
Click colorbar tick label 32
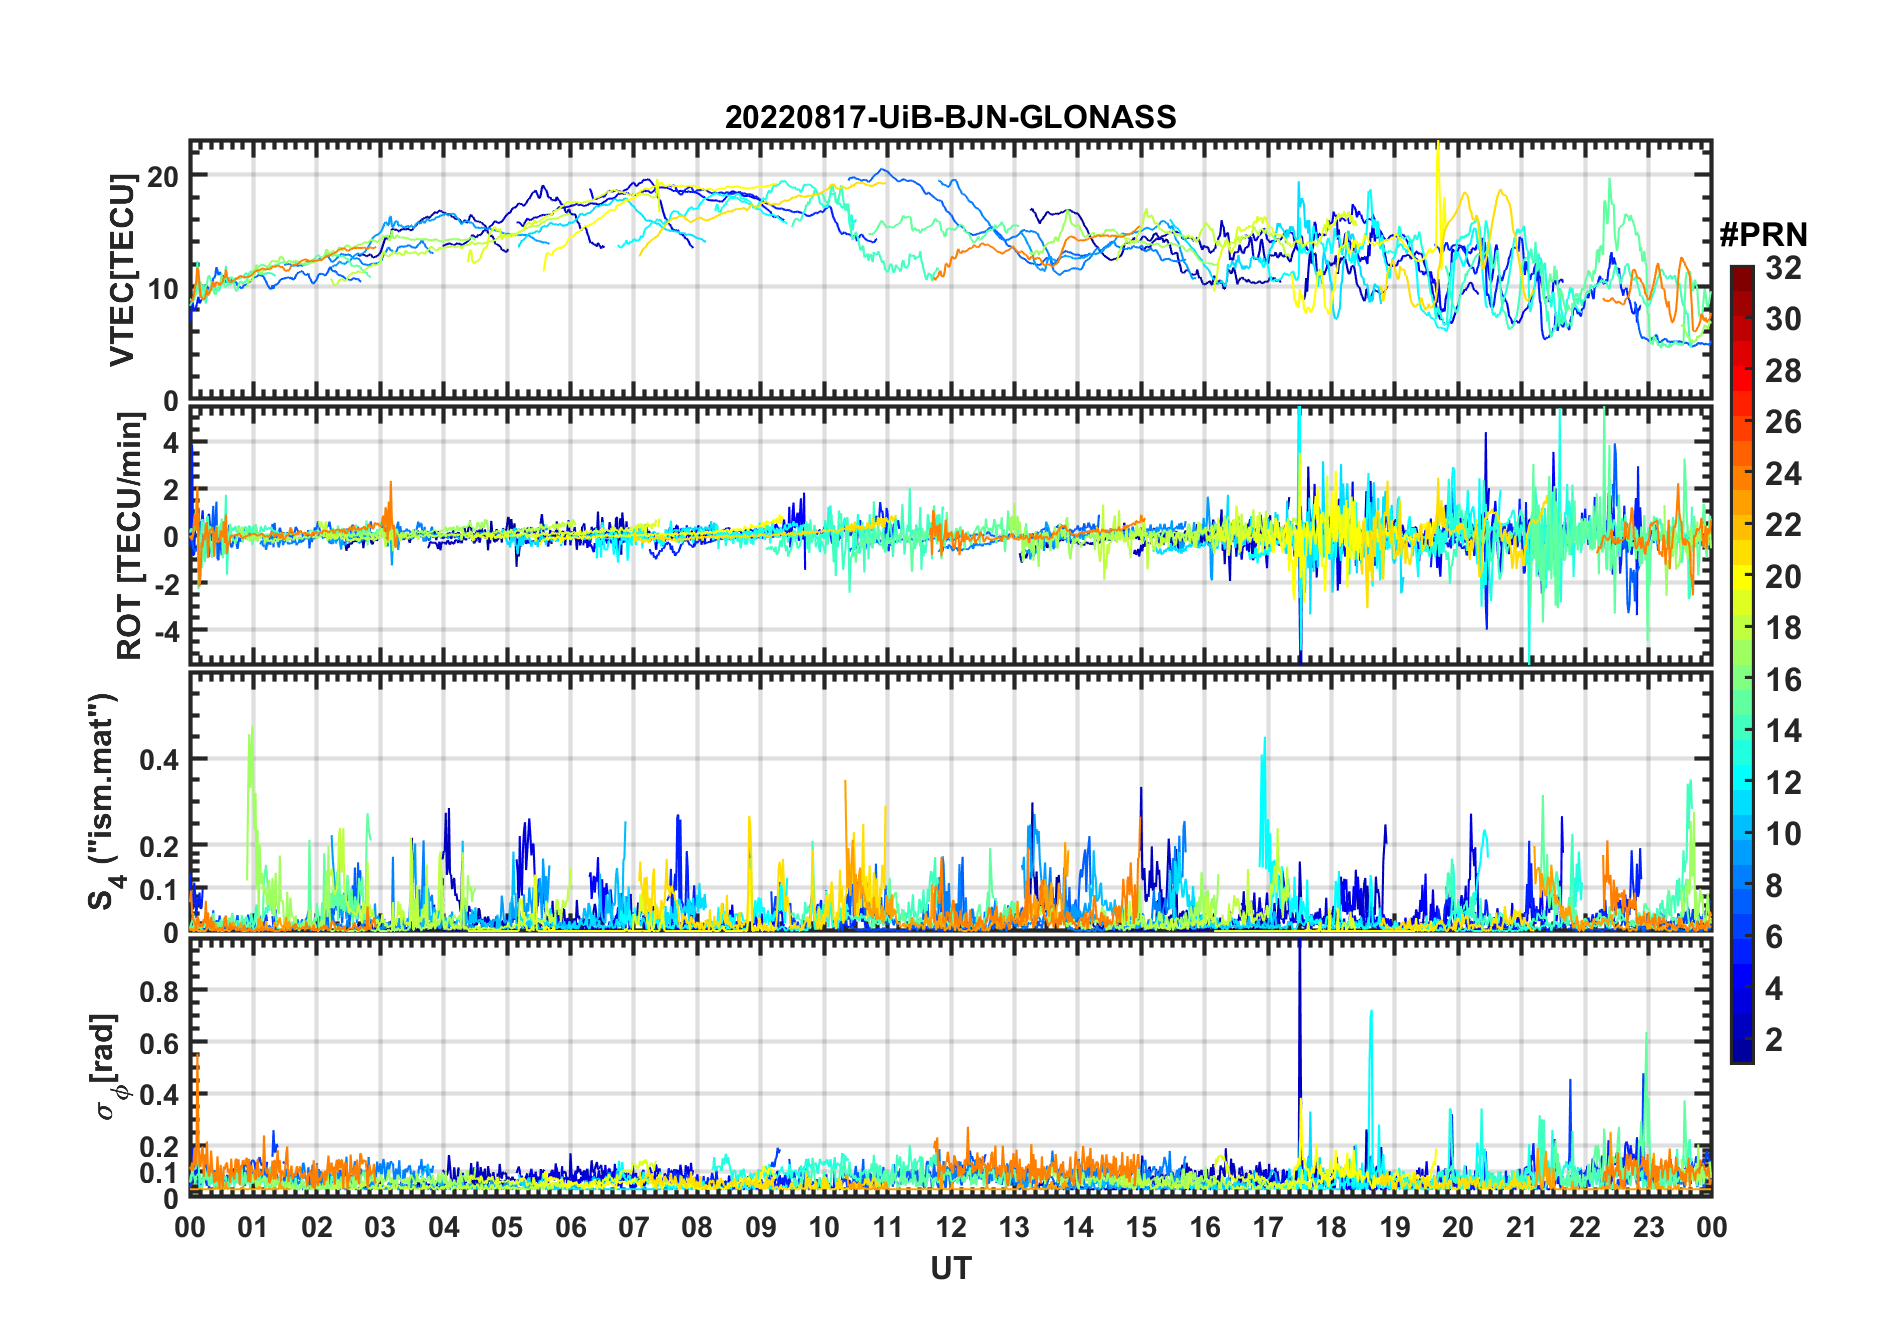(1783, 267)
